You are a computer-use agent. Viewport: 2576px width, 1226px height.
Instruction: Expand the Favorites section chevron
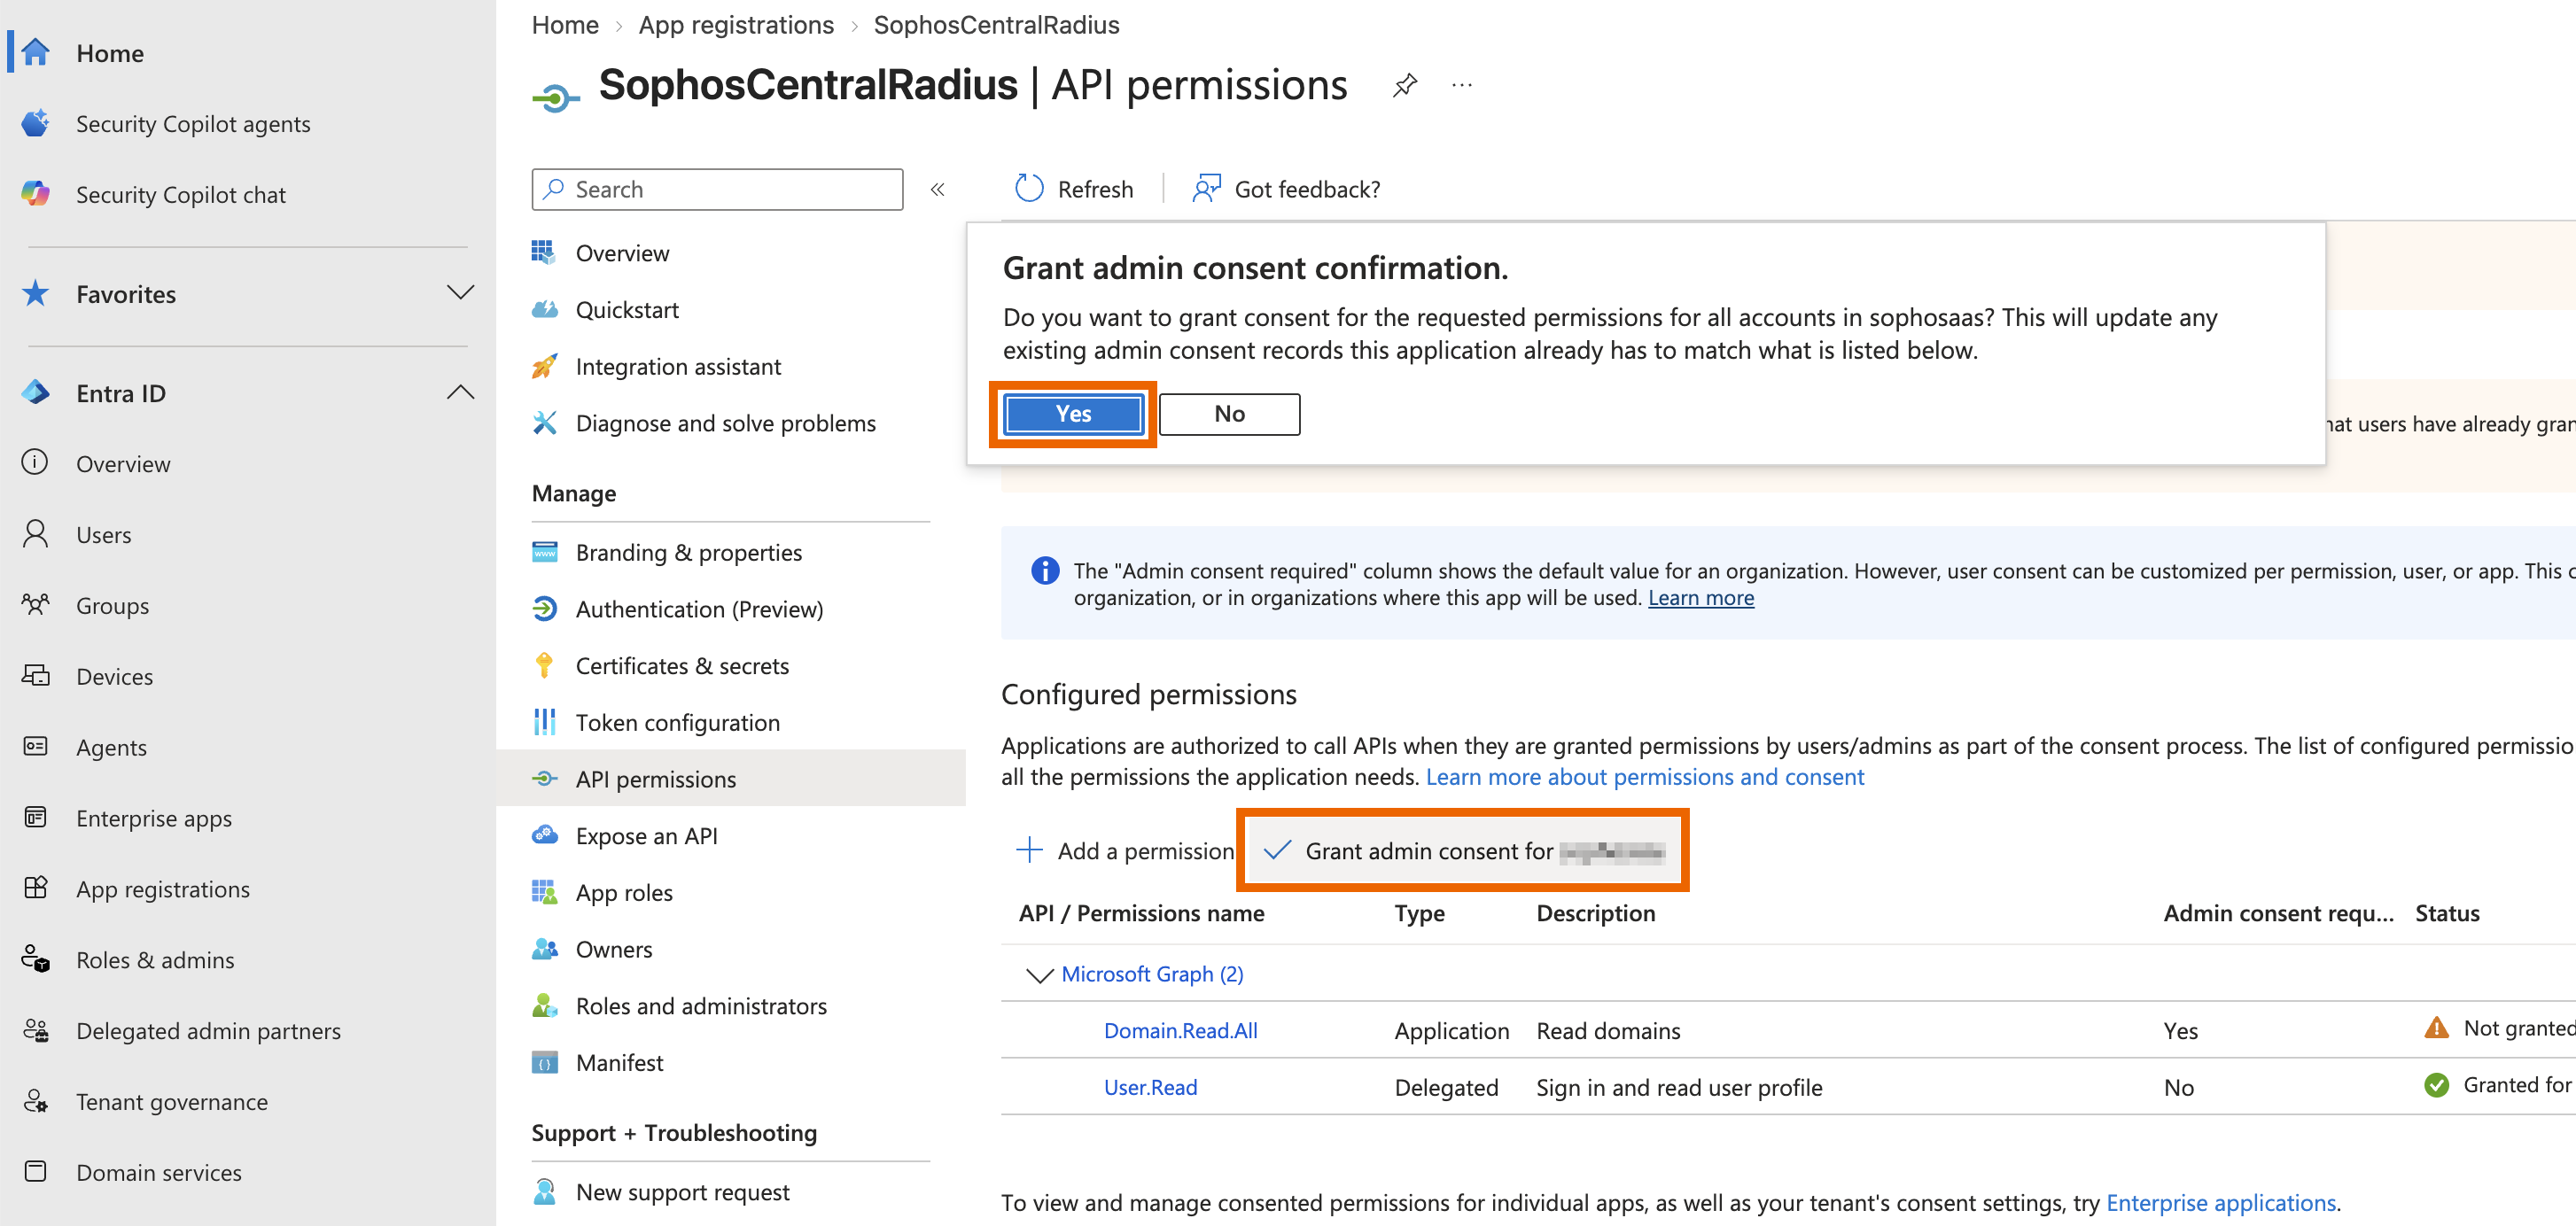(460, 293)
